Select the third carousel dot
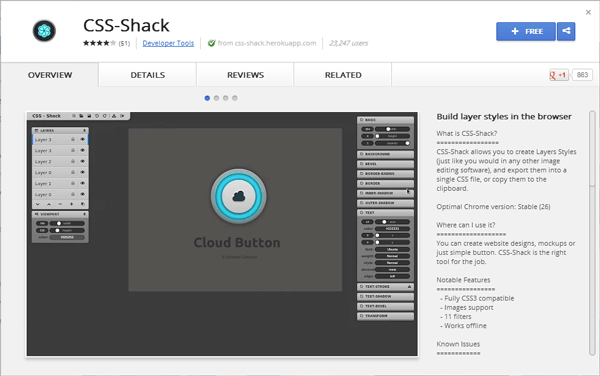Viewport: 600px width, 376px height. [x=225, y=98]
